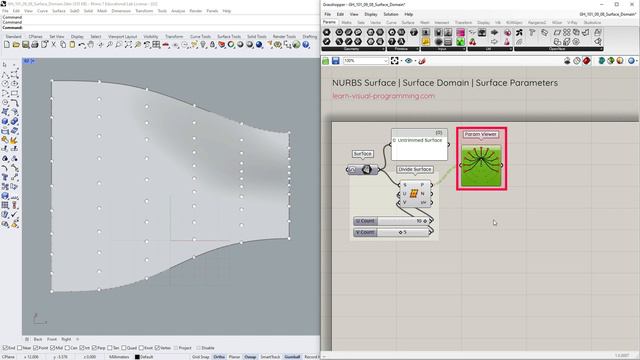Click the Cut scissors icon in Rhino toolbar

[x=53, y=44]
